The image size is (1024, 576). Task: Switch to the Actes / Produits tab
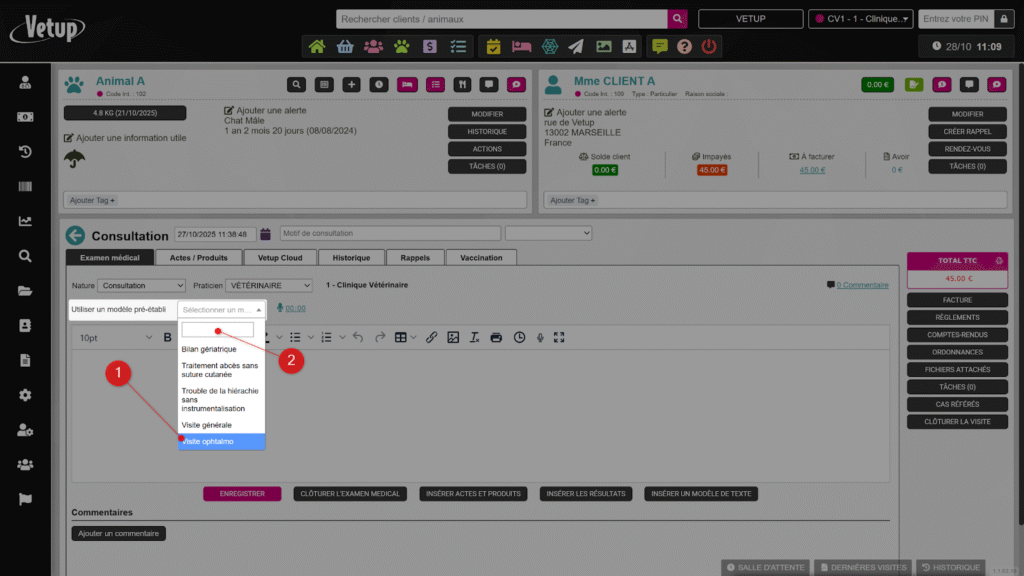[x=198, y=257]
